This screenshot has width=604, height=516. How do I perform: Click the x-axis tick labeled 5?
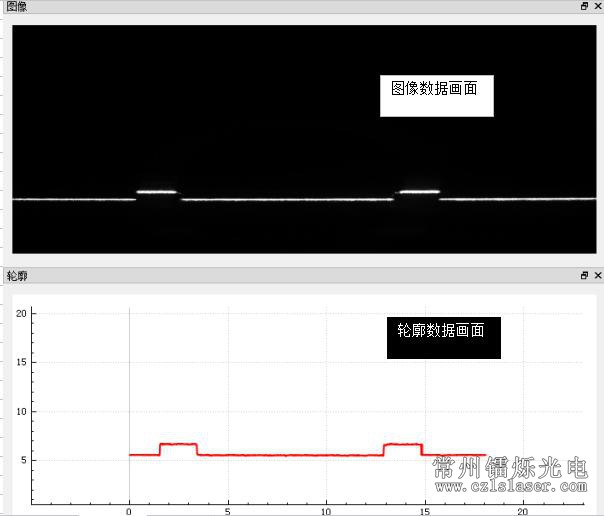tap(228, 510)
